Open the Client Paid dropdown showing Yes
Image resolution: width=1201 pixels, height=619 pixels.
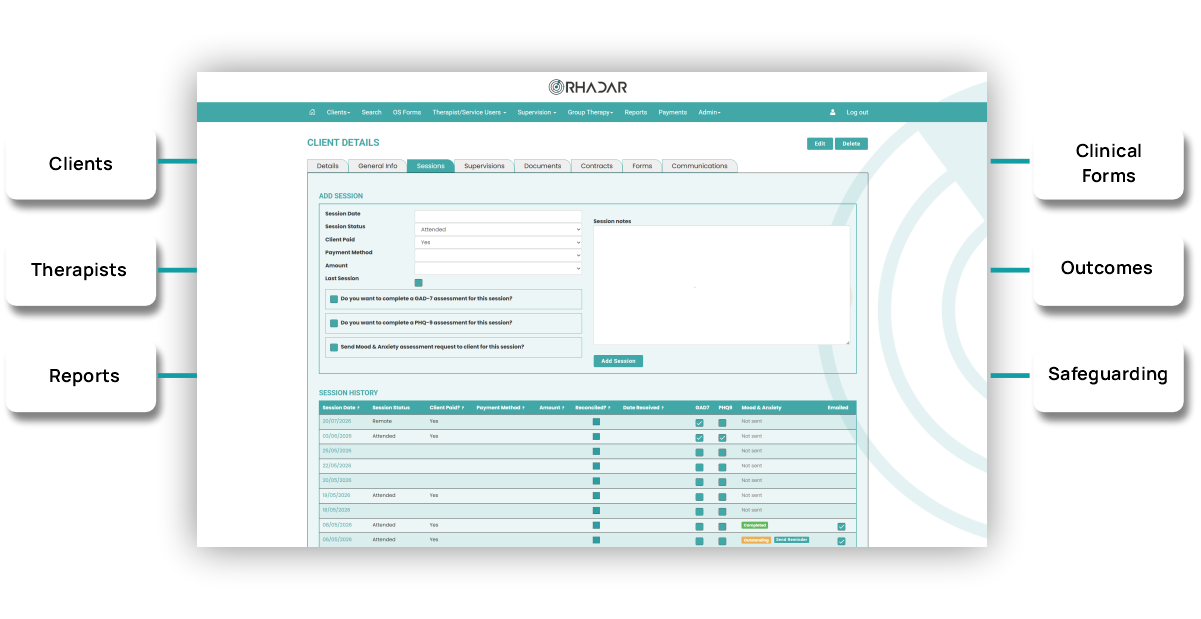click(498, 242)
